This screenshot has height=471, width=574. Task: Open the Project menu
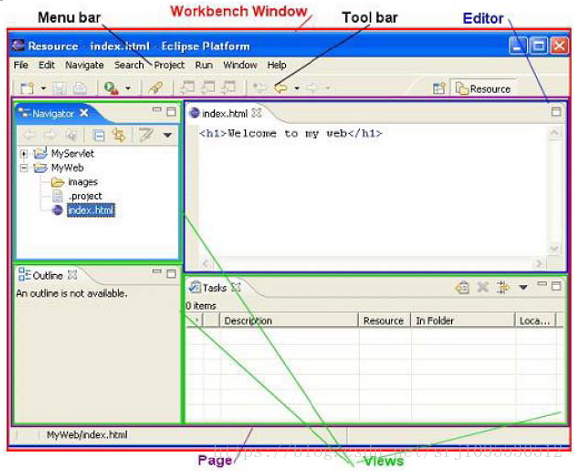pos(169,65)
